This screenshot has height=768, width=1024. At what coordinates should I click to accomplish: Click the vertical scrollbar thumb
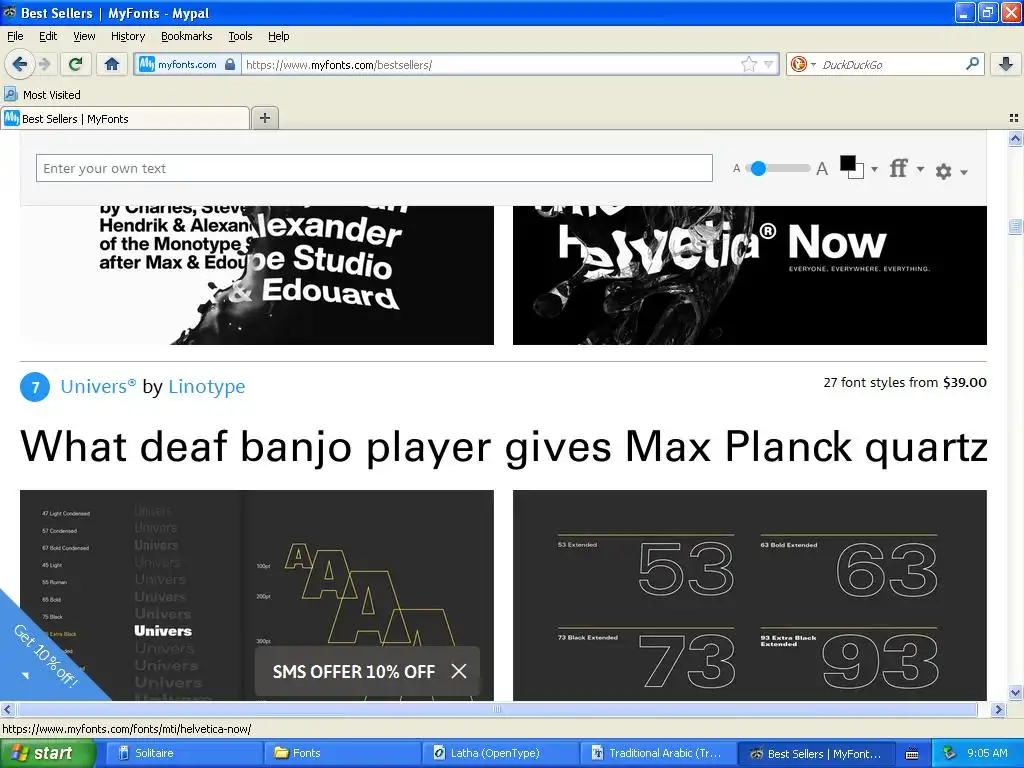1015,227
